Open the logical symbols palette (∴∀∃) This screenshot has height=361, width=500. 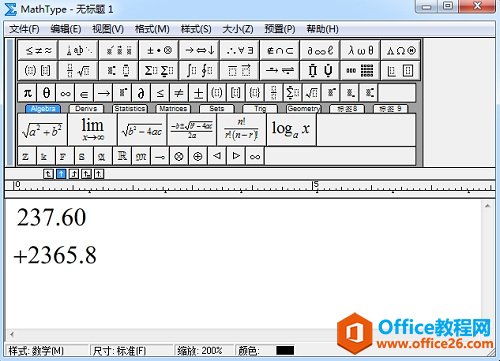240,50
